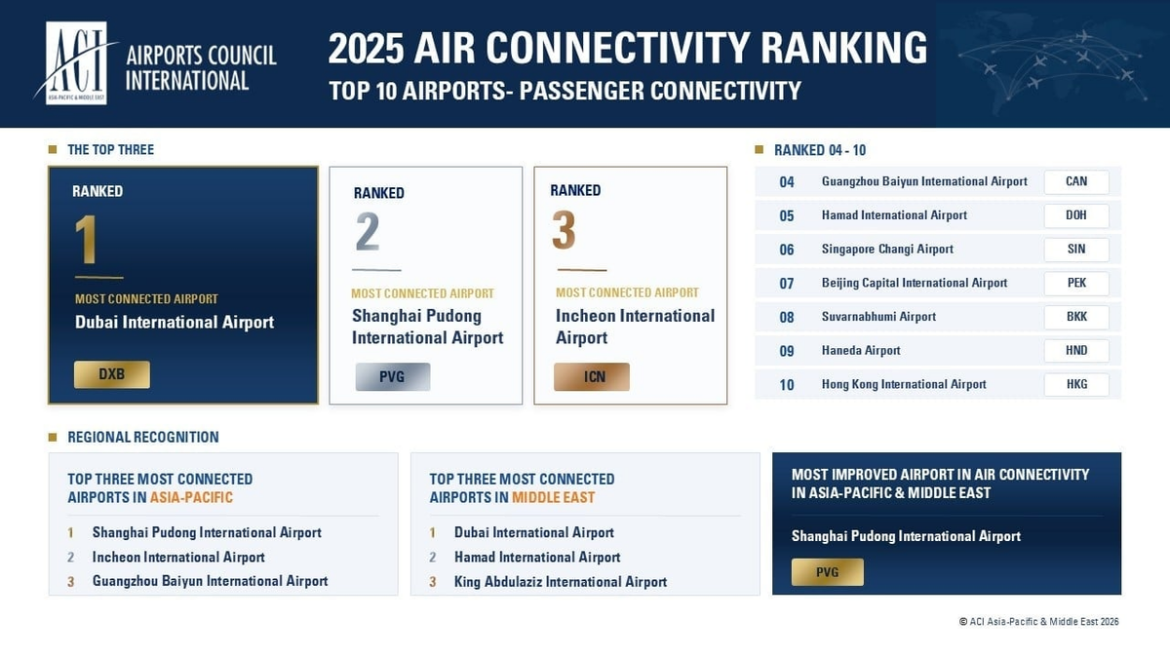Click the SIN airport code badge

(x=1076, y=249)
